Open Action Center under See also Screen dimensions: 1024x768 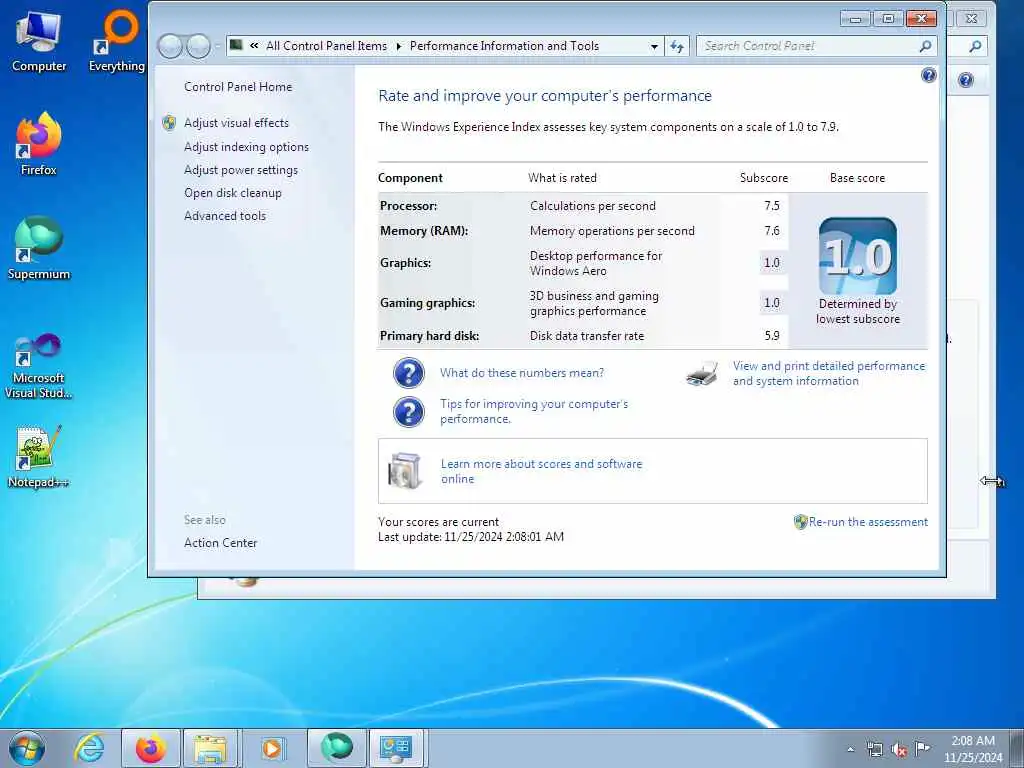[x=220, y=543]
